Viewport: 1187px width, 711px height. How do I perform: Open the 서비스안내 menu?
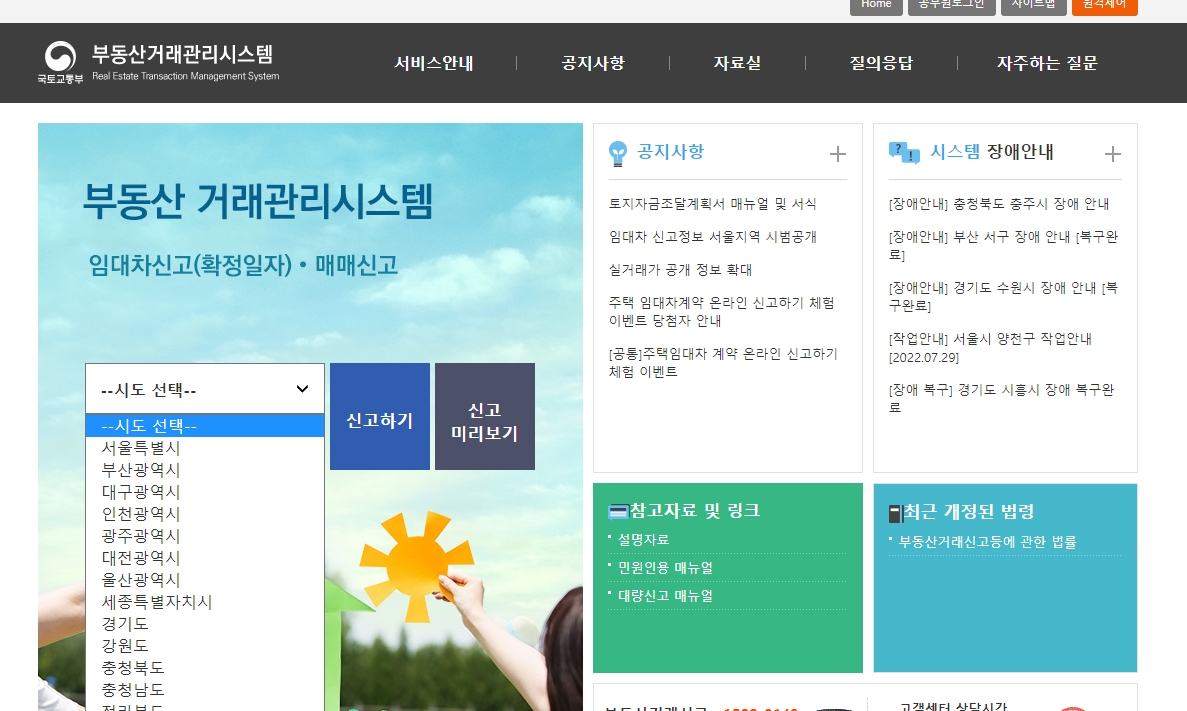click(x=434, y=63)
